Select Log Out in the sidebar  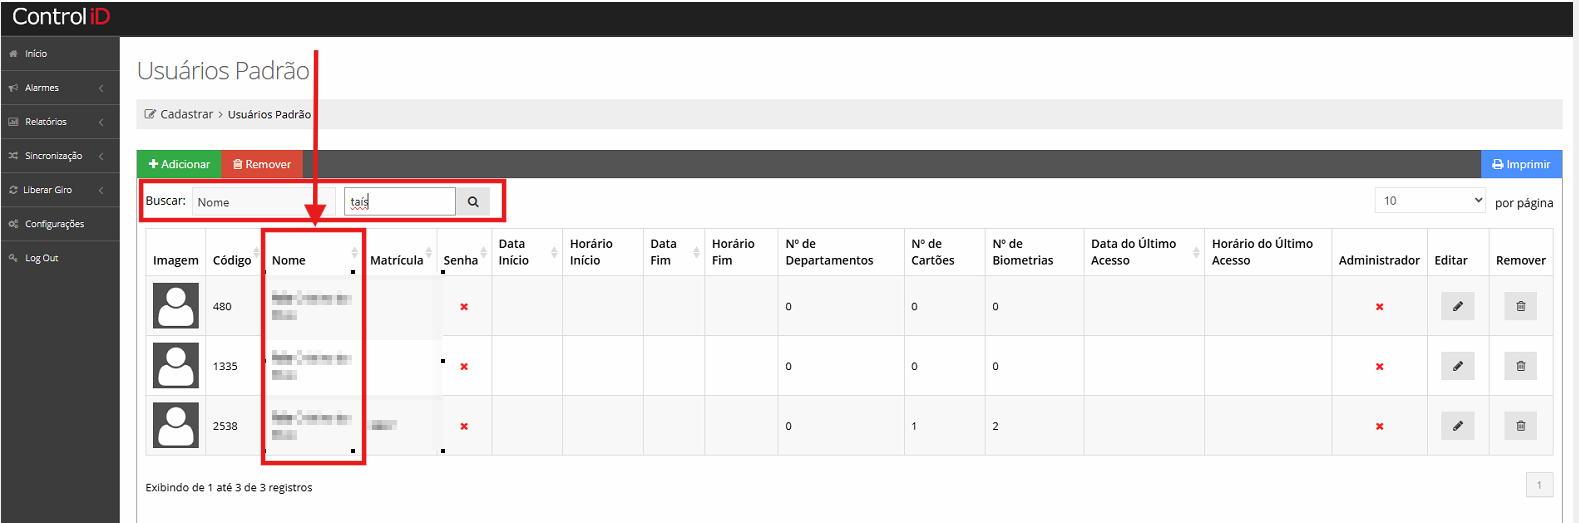(41, 258)
